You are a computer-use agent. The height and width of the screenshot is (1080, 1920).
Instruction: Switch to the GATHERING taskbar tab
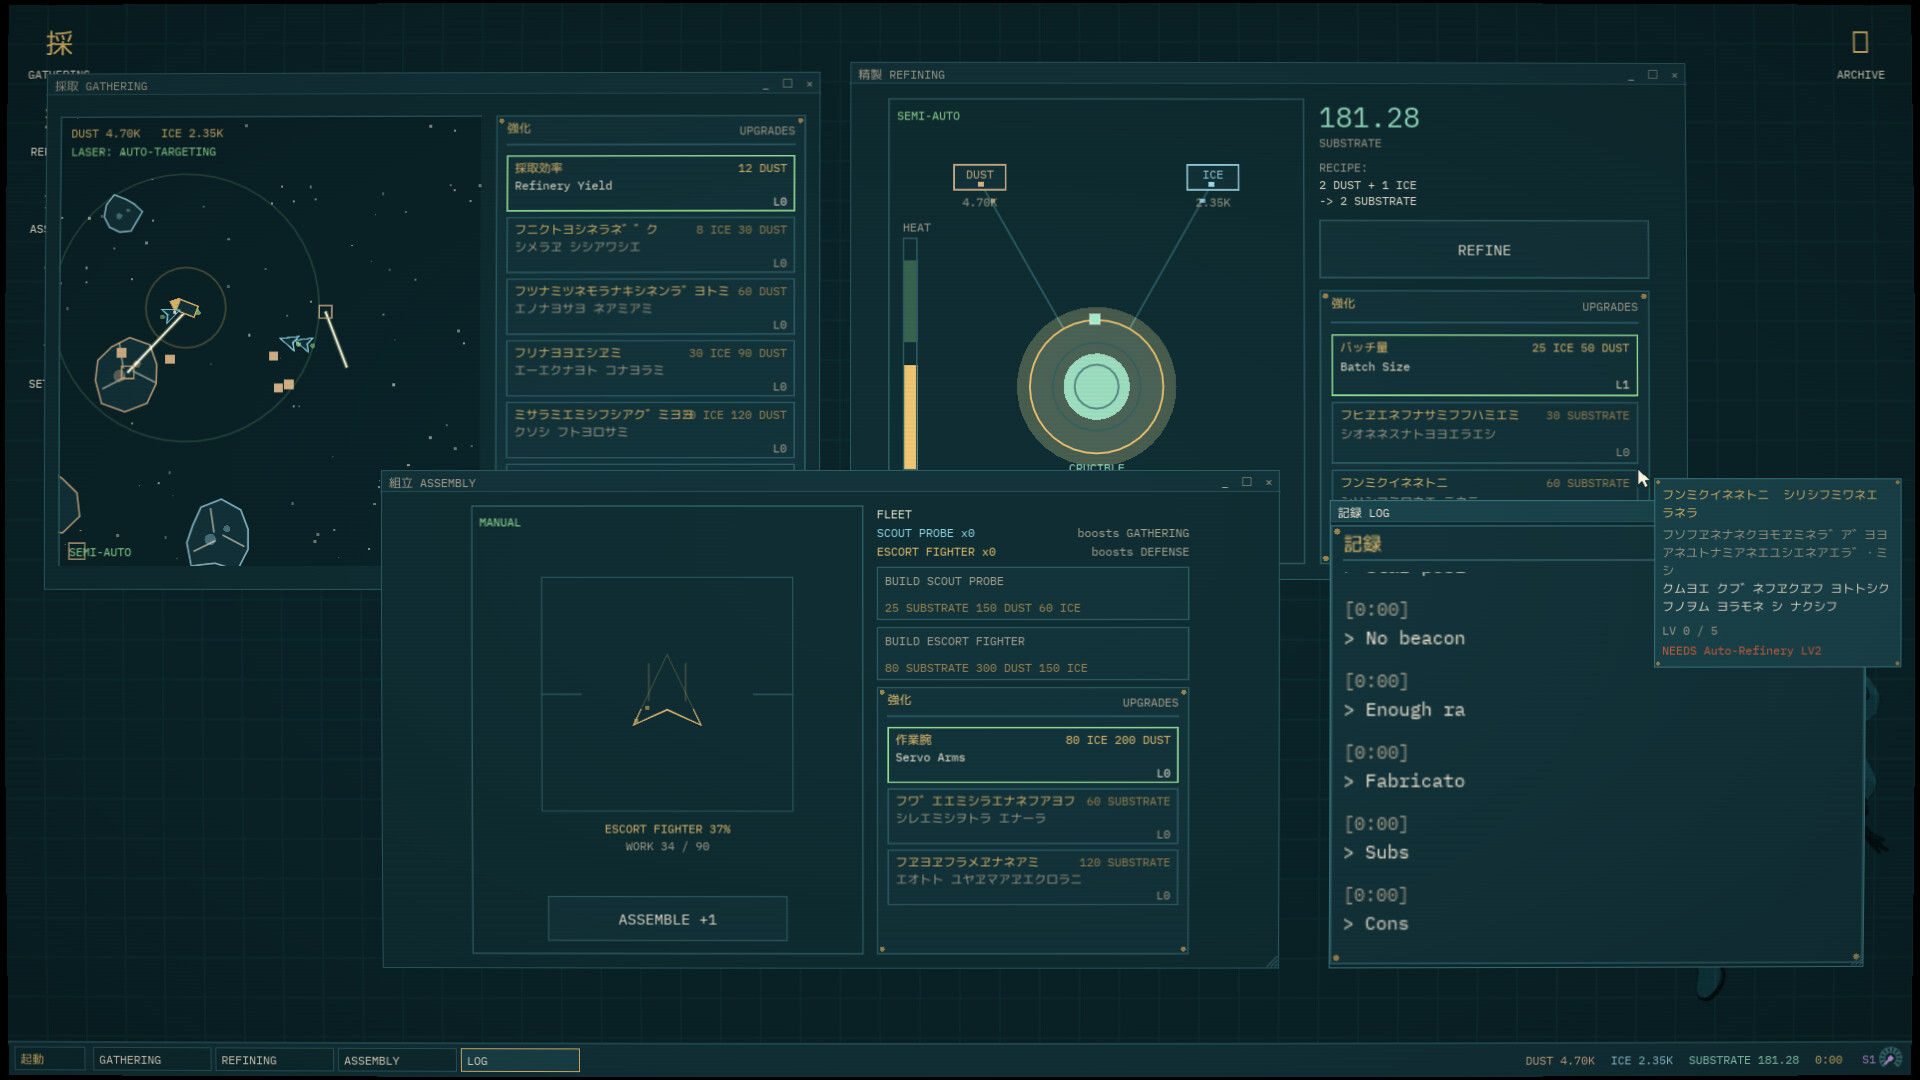(152, 1060)
